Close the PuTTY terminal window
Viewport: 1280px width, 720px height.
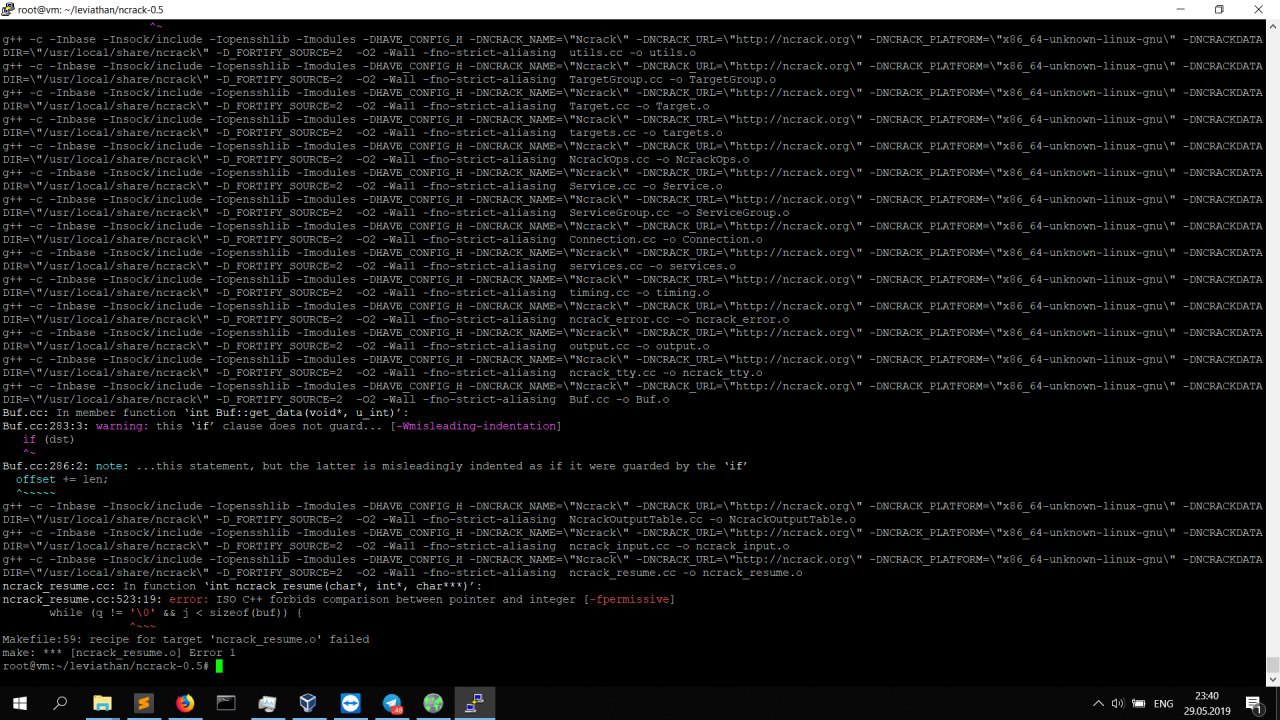[x=1259, y=9]
